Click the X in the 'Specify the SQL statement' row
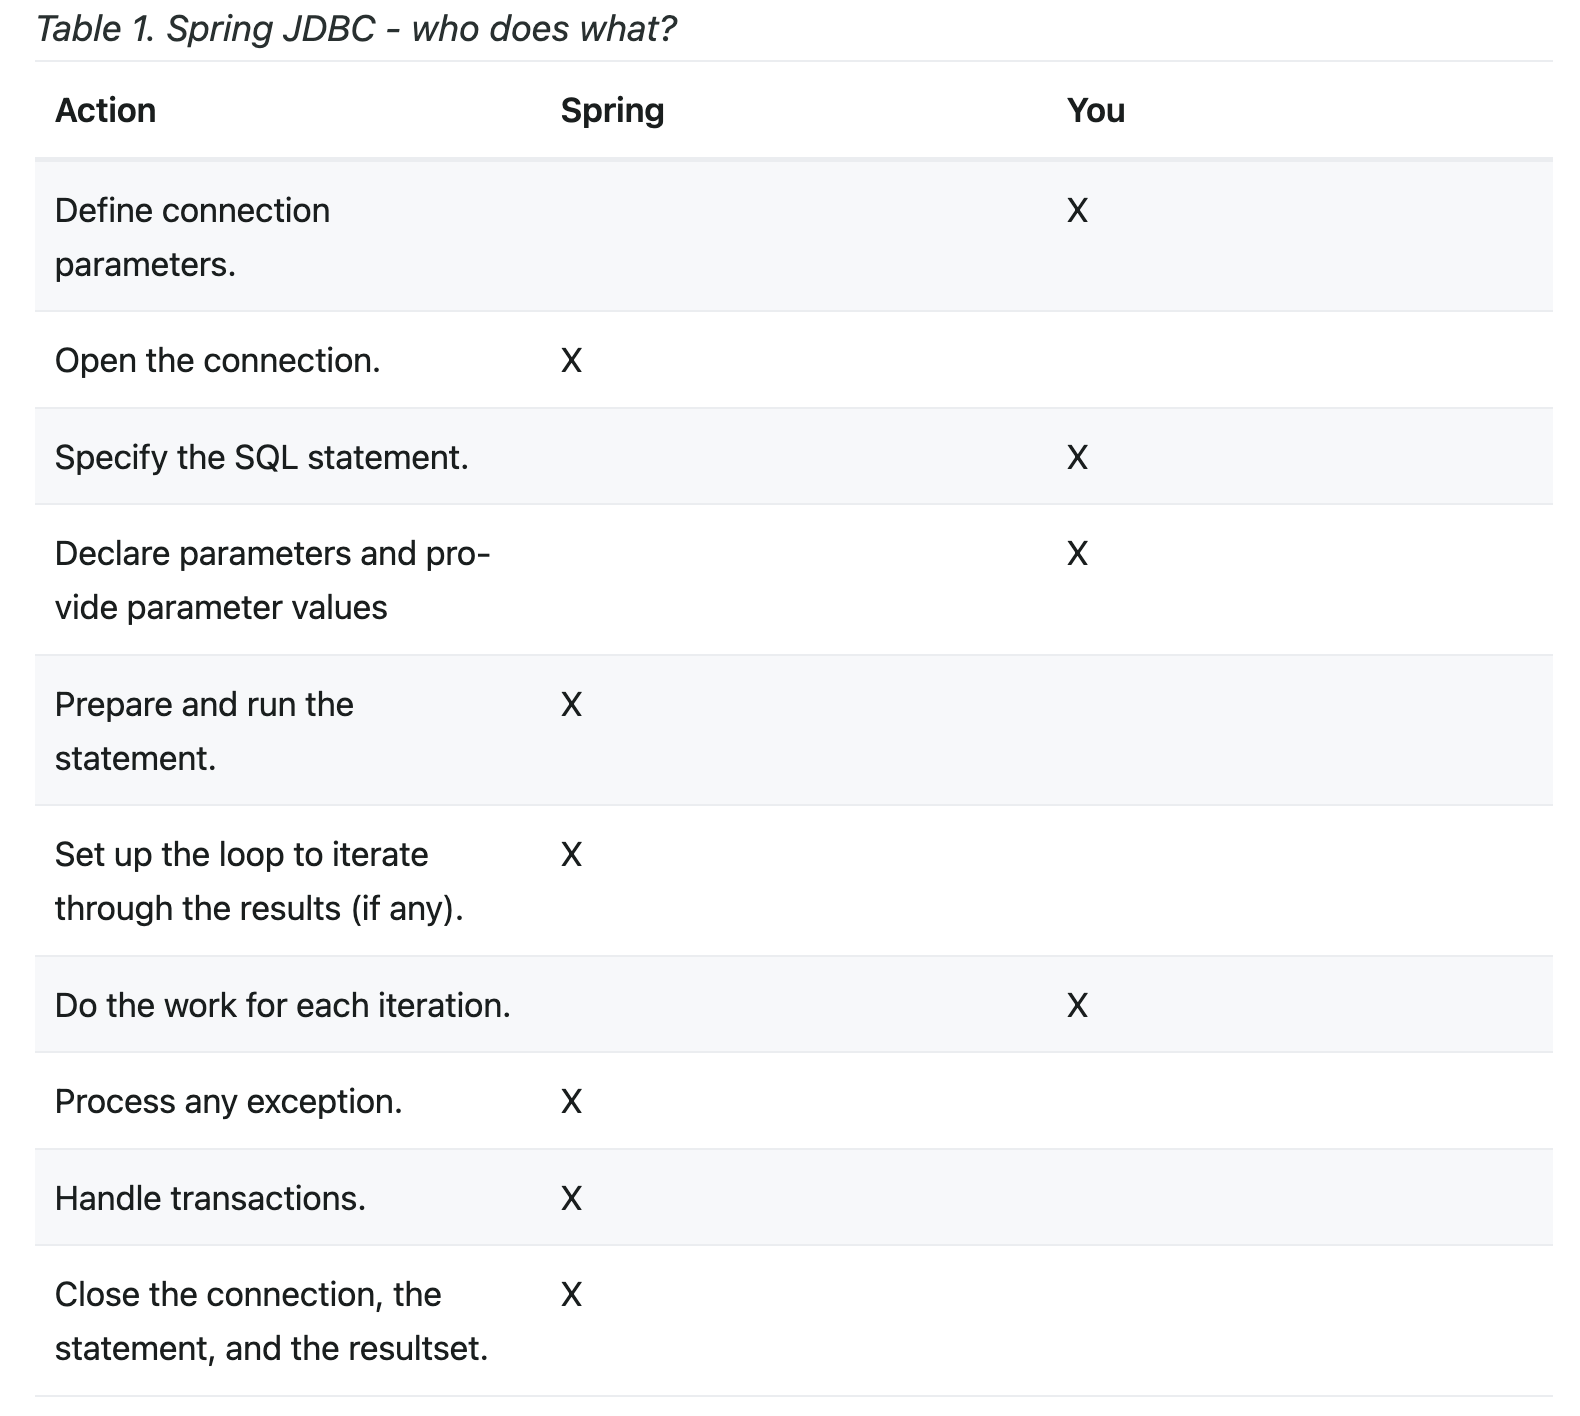This screenshot has height=1416, width=1580. point(1077,458)
